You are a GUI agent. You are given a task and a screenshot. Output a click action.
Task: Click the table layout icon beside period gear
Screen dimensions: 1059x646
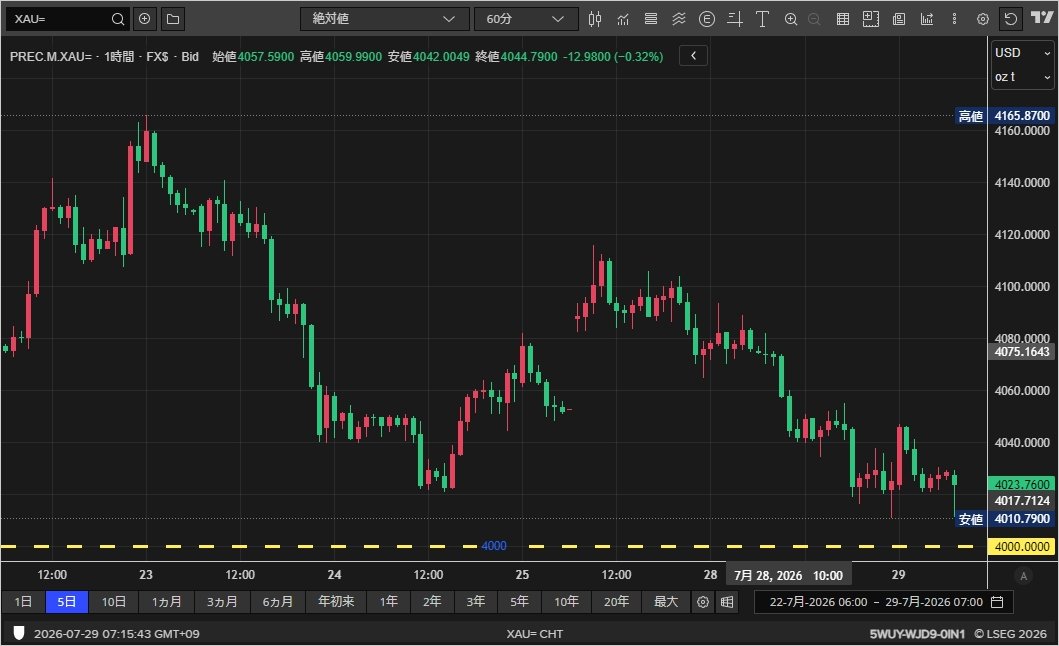(x=727, y=602)
